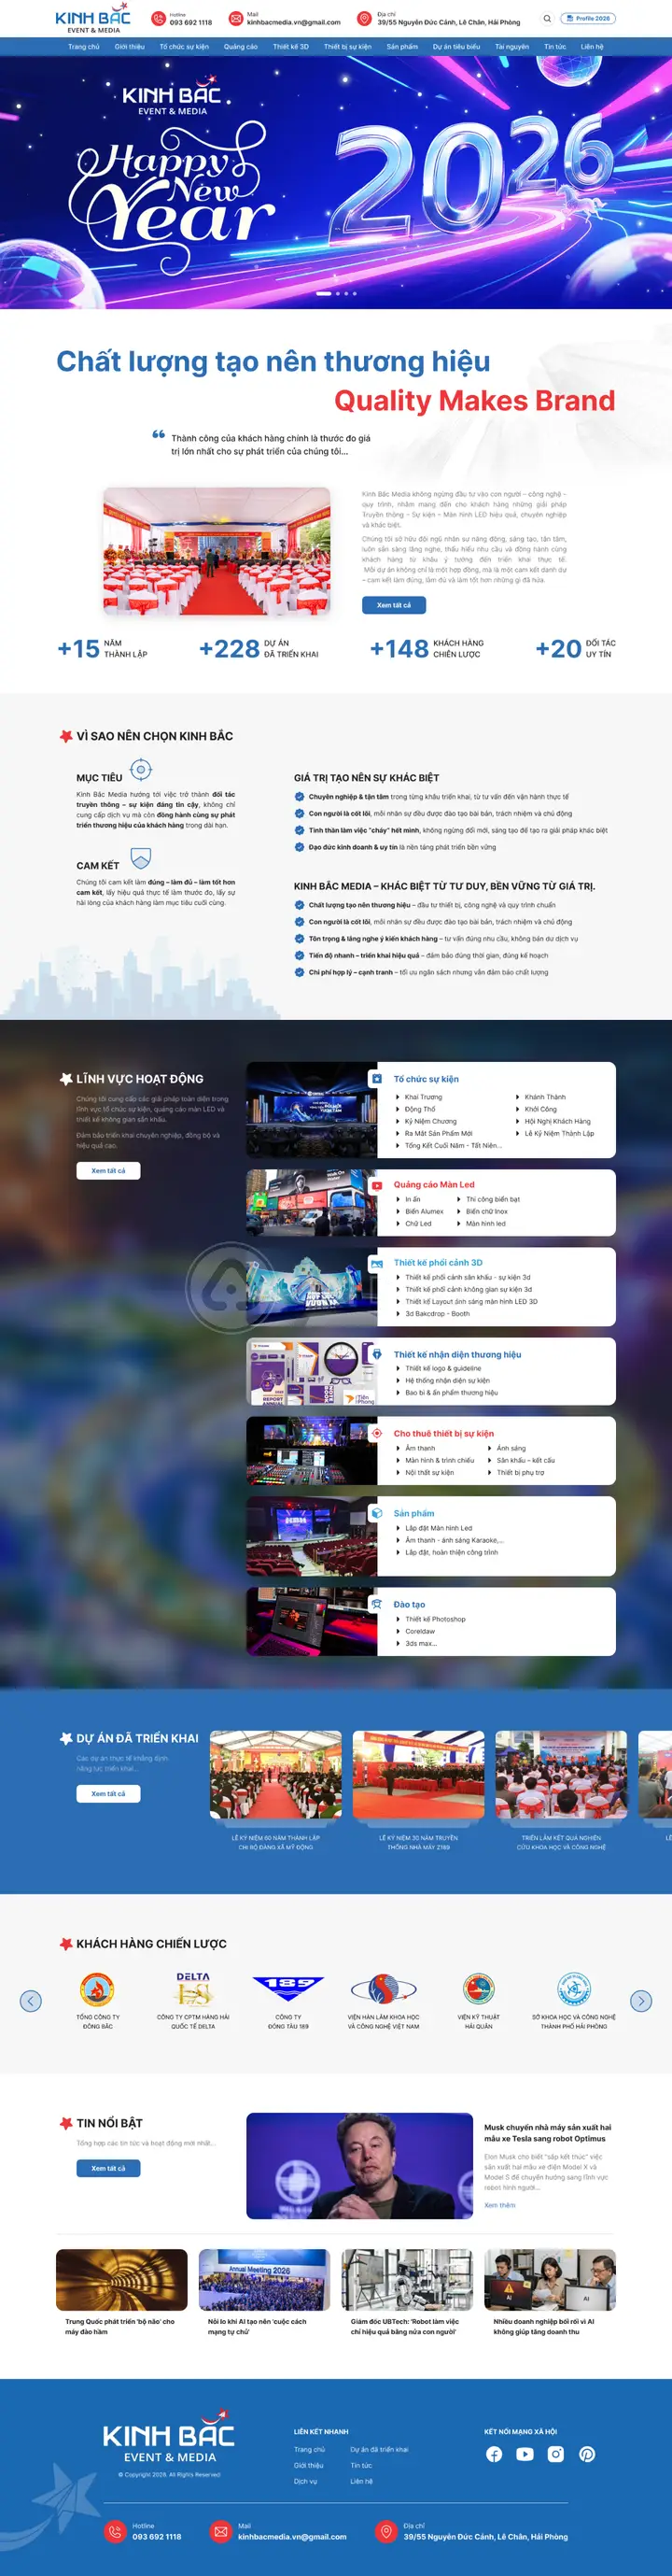Click 'Xem thêm' link on Musk article

click(x=500, y=2204)
